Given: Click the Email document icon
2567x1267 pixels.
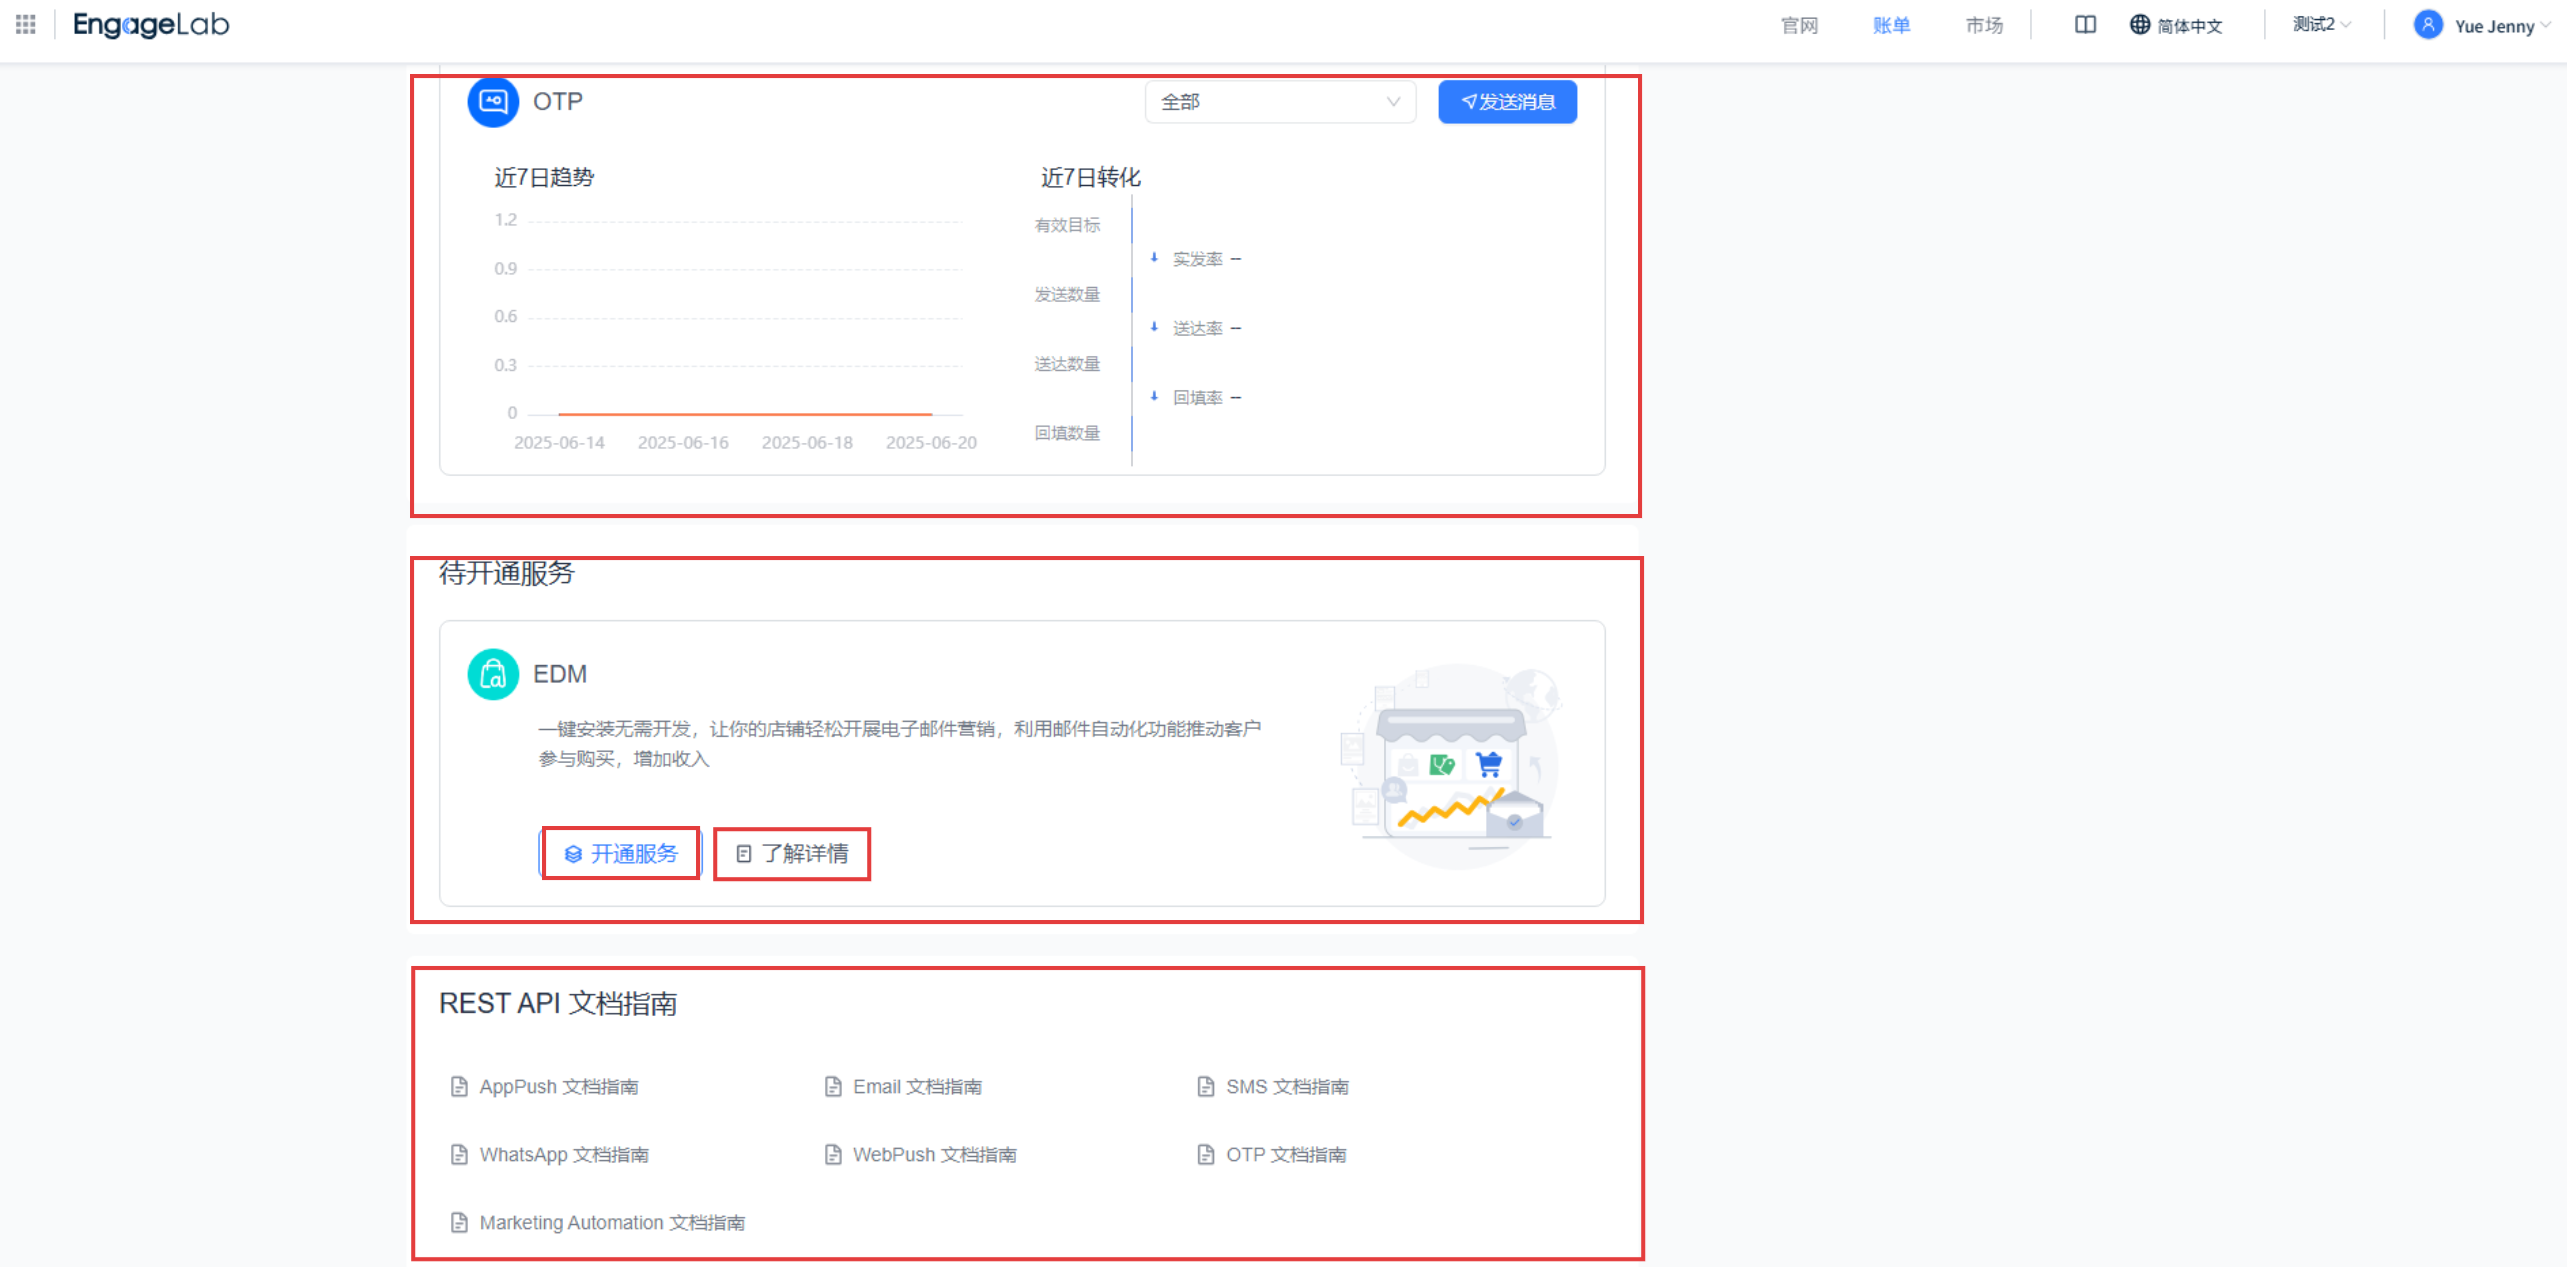Looking at the screenshot, I should point(833,1087).
